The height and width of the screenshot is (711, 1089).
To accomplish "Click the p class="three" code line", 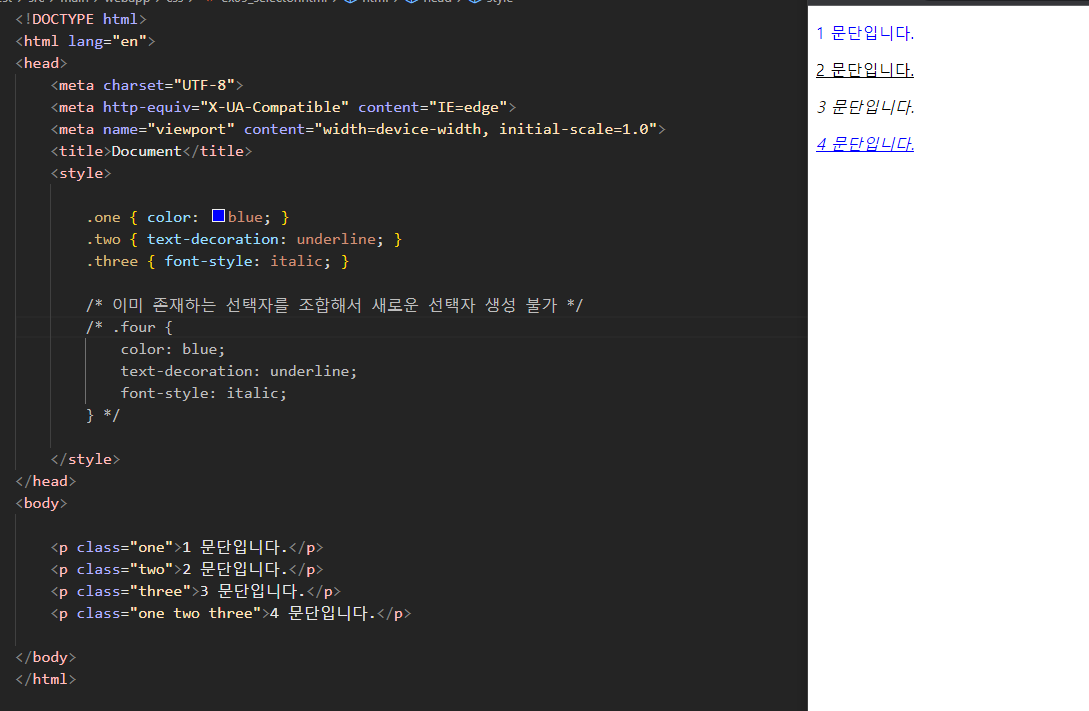I will (x=196, y=592).
